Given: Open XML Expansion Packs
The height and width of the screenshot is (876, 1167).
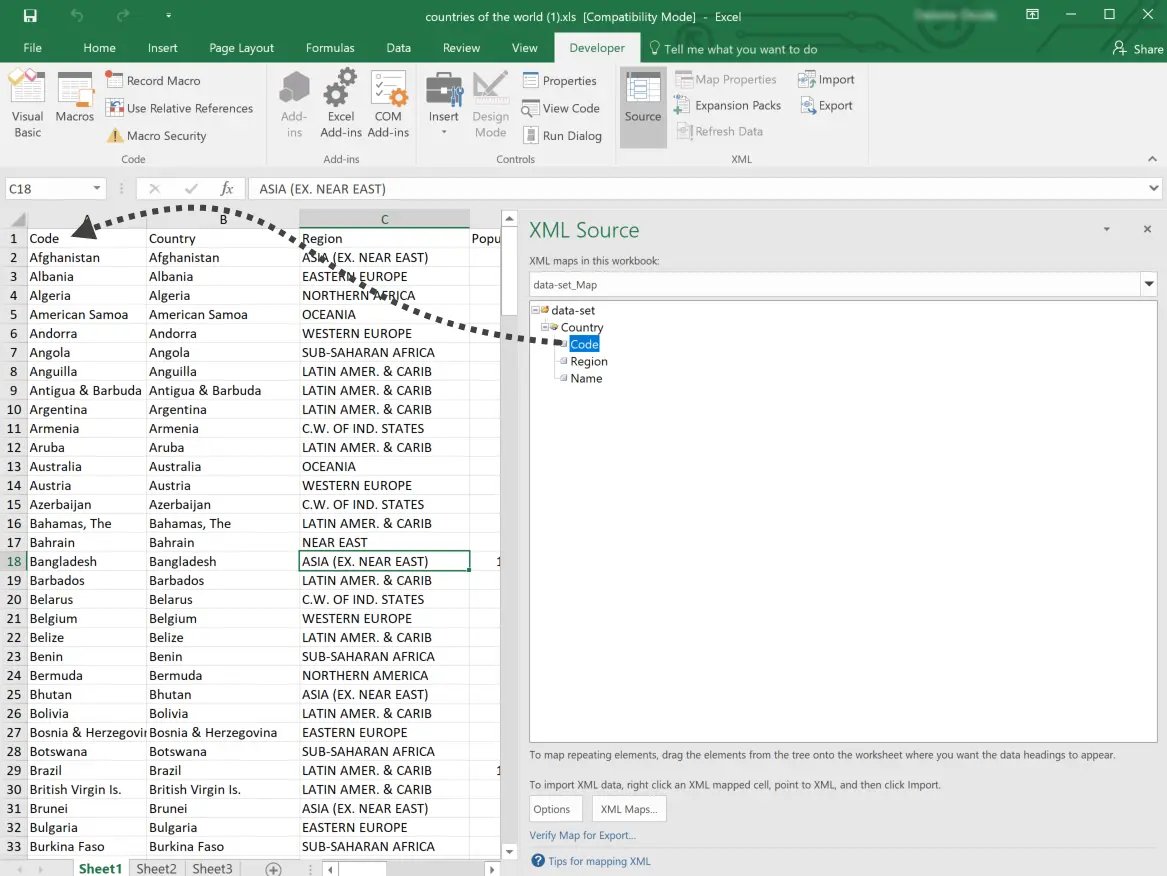Looking at the screenshot, I should pyautogui.click(x=727, y=106).
